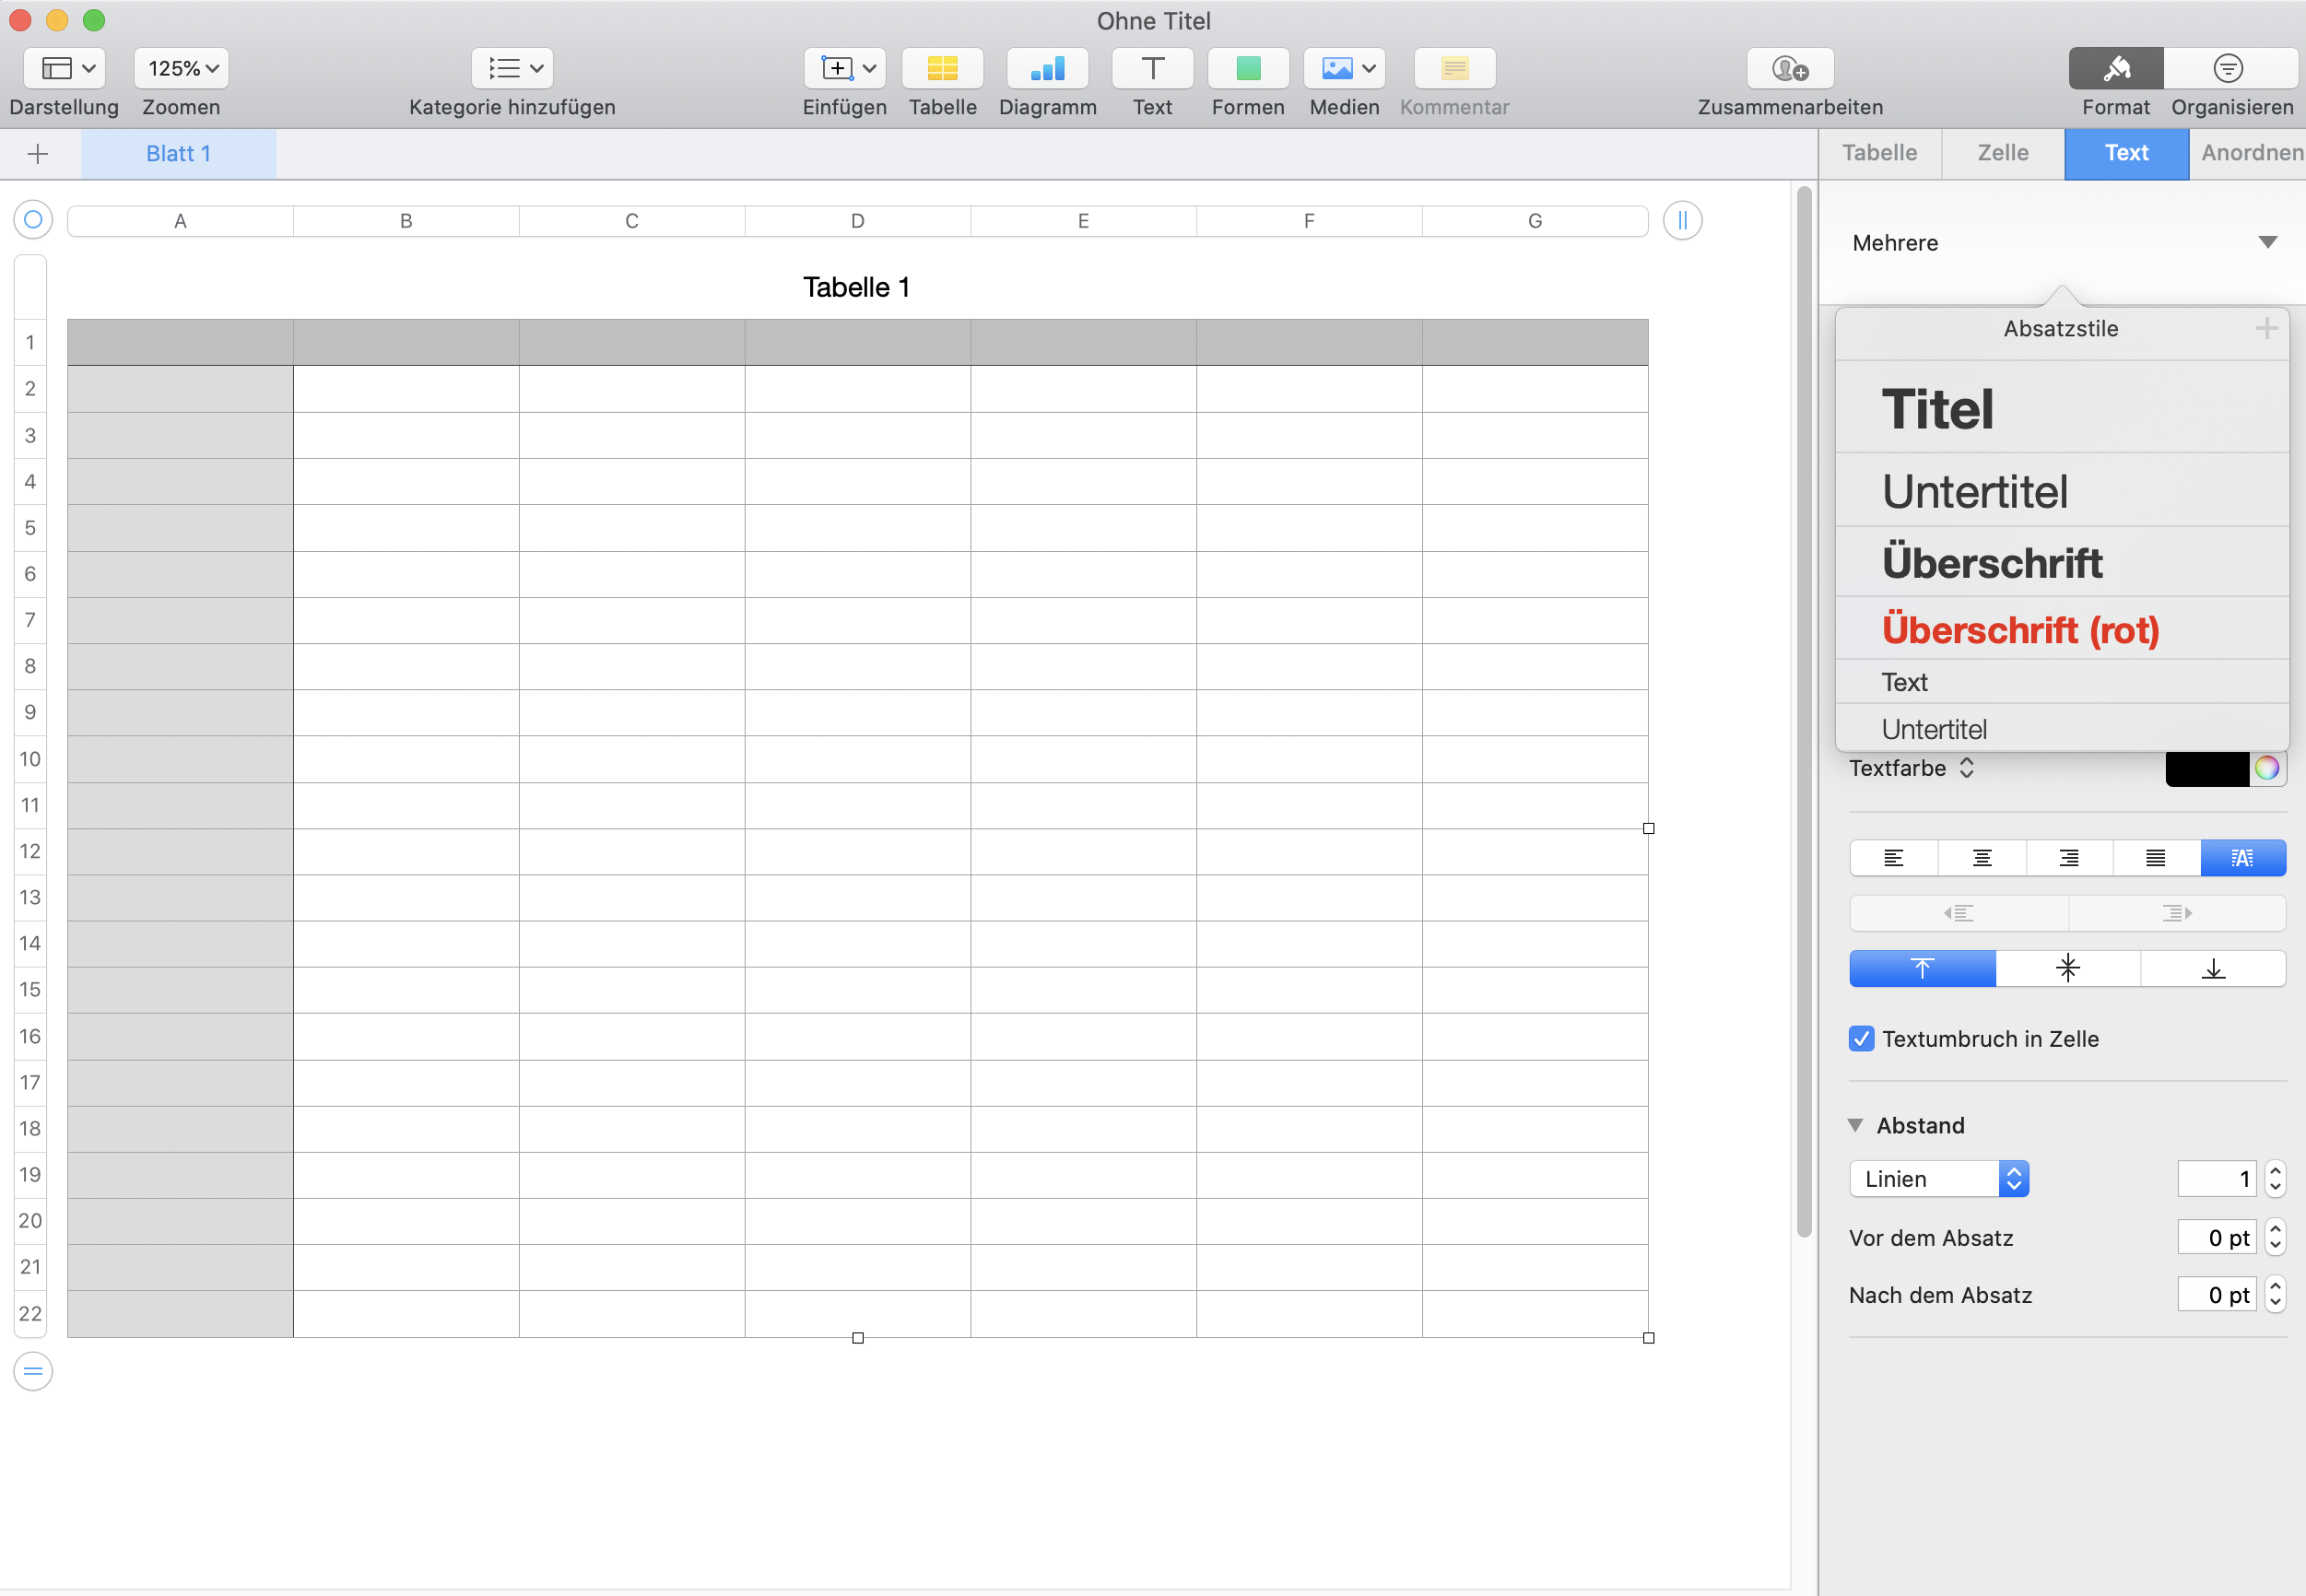Screen dimensions: 2306x1596
Task: Open the Organisieren panel icon
Action: 2228,68
